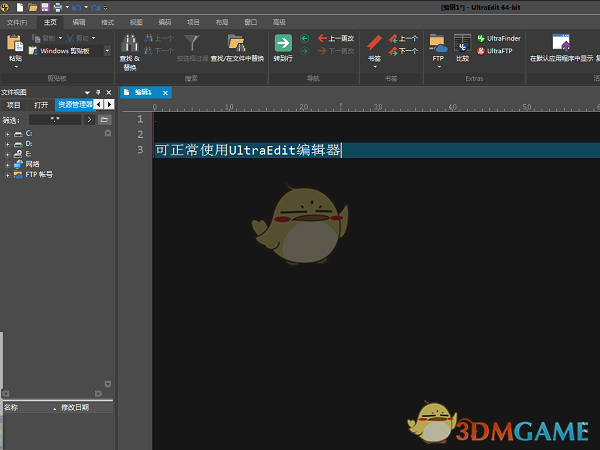Viewport: 600px width, 450px height.
Task: Click the Go to Line (转到行) icon
Action: pyautogui.click(x=283, y=44)
